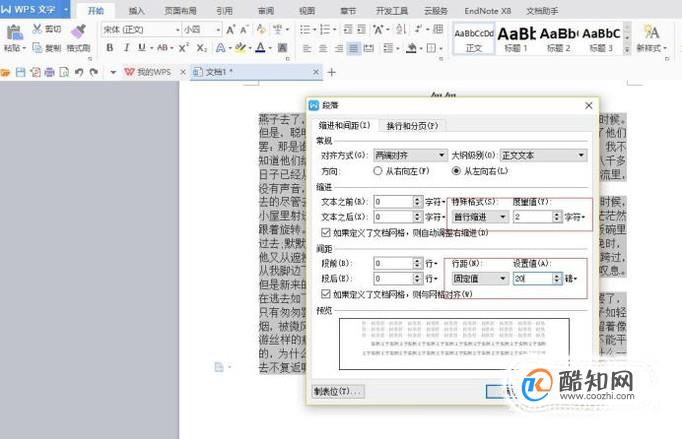Toggle align to document grid checkbox
Viewport: 682px width, 439px height.
325,294
